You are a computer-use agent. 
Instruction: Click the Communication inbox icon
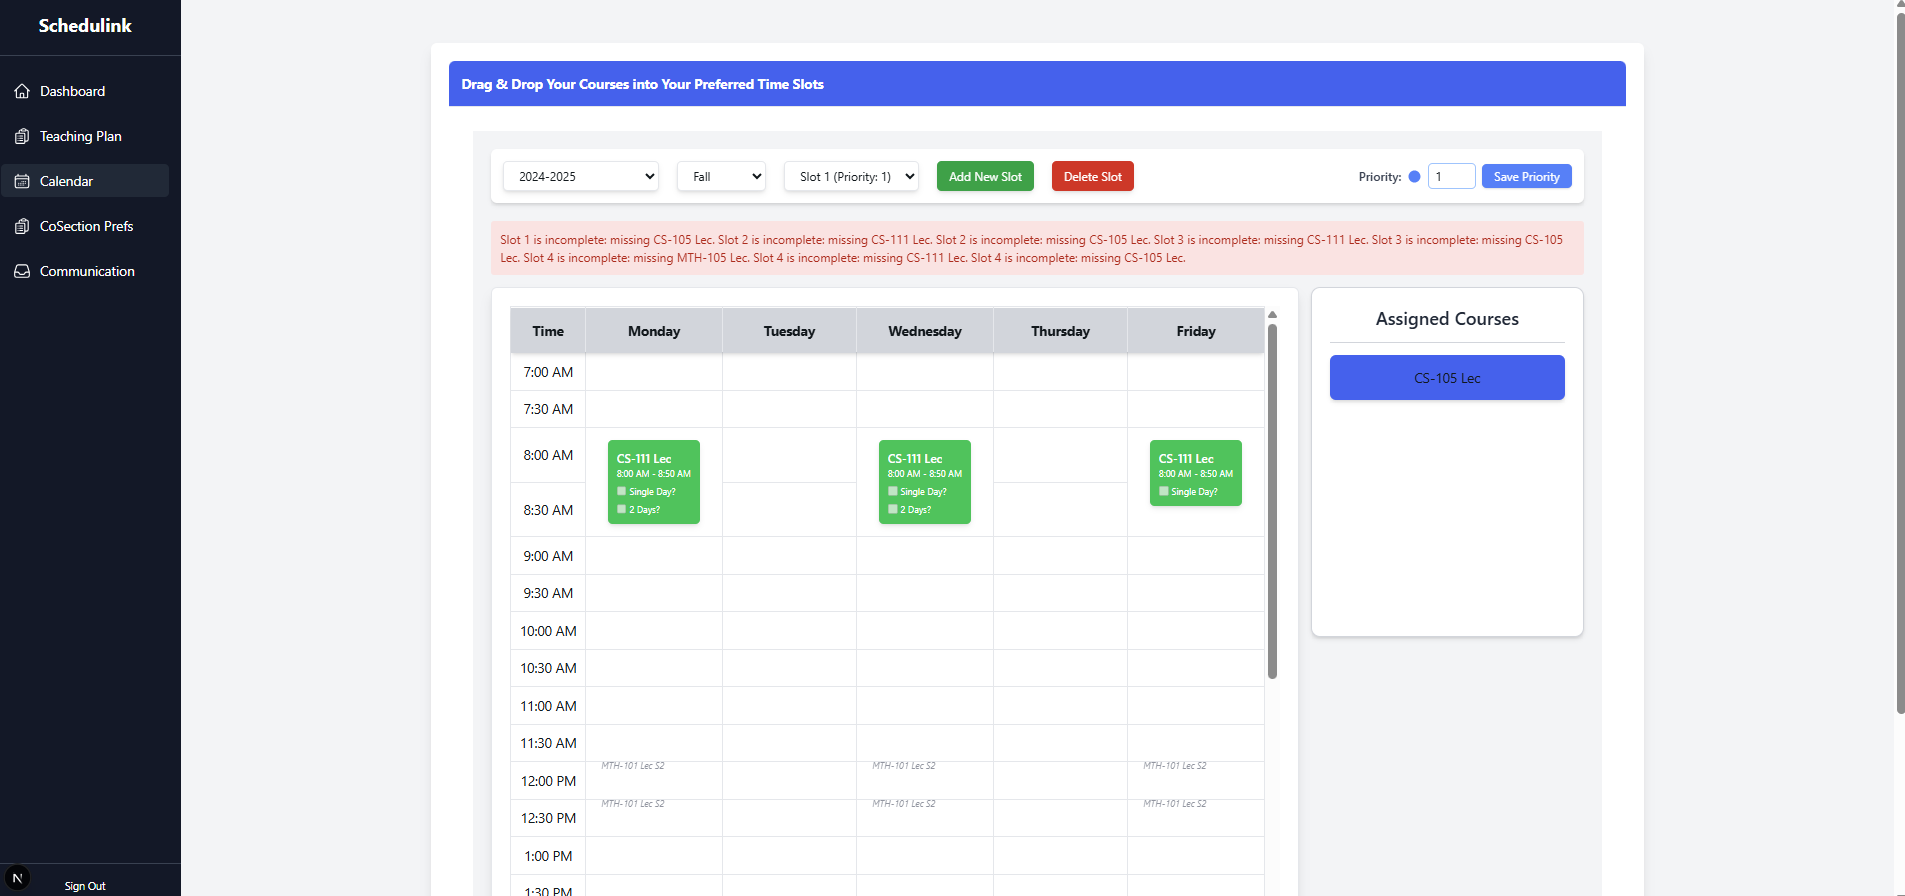click(x=22, y=271)
